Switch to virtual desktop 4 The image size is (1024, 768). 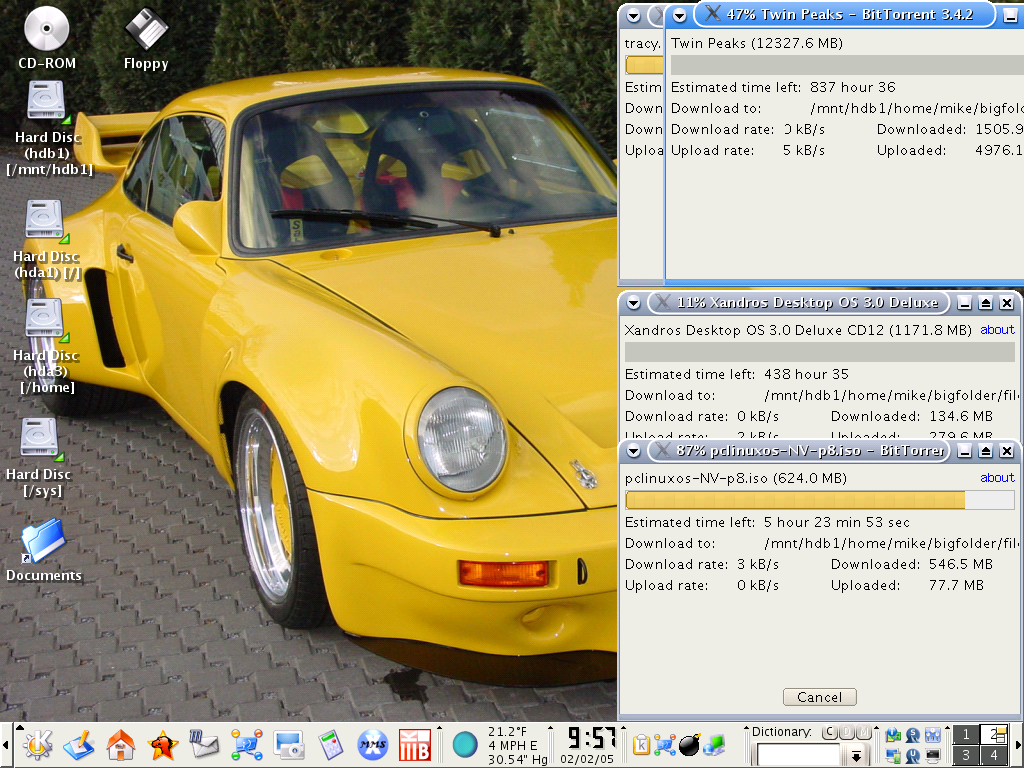[993, 754]
